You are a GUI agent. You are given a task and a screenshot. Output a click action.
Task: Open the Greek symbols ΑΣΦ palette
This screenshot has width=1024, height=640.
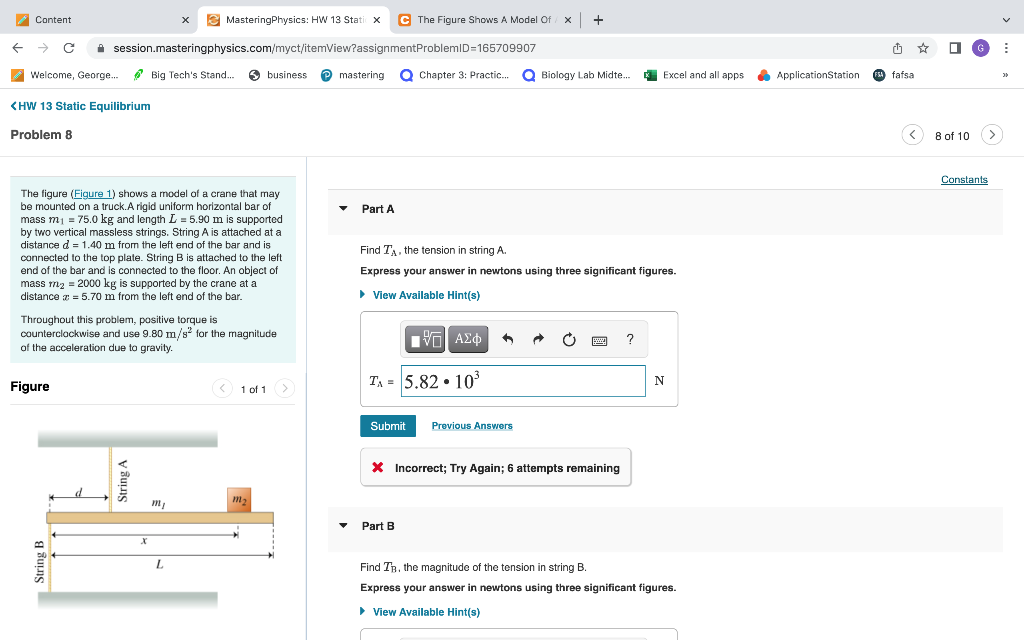pos(467,340)
